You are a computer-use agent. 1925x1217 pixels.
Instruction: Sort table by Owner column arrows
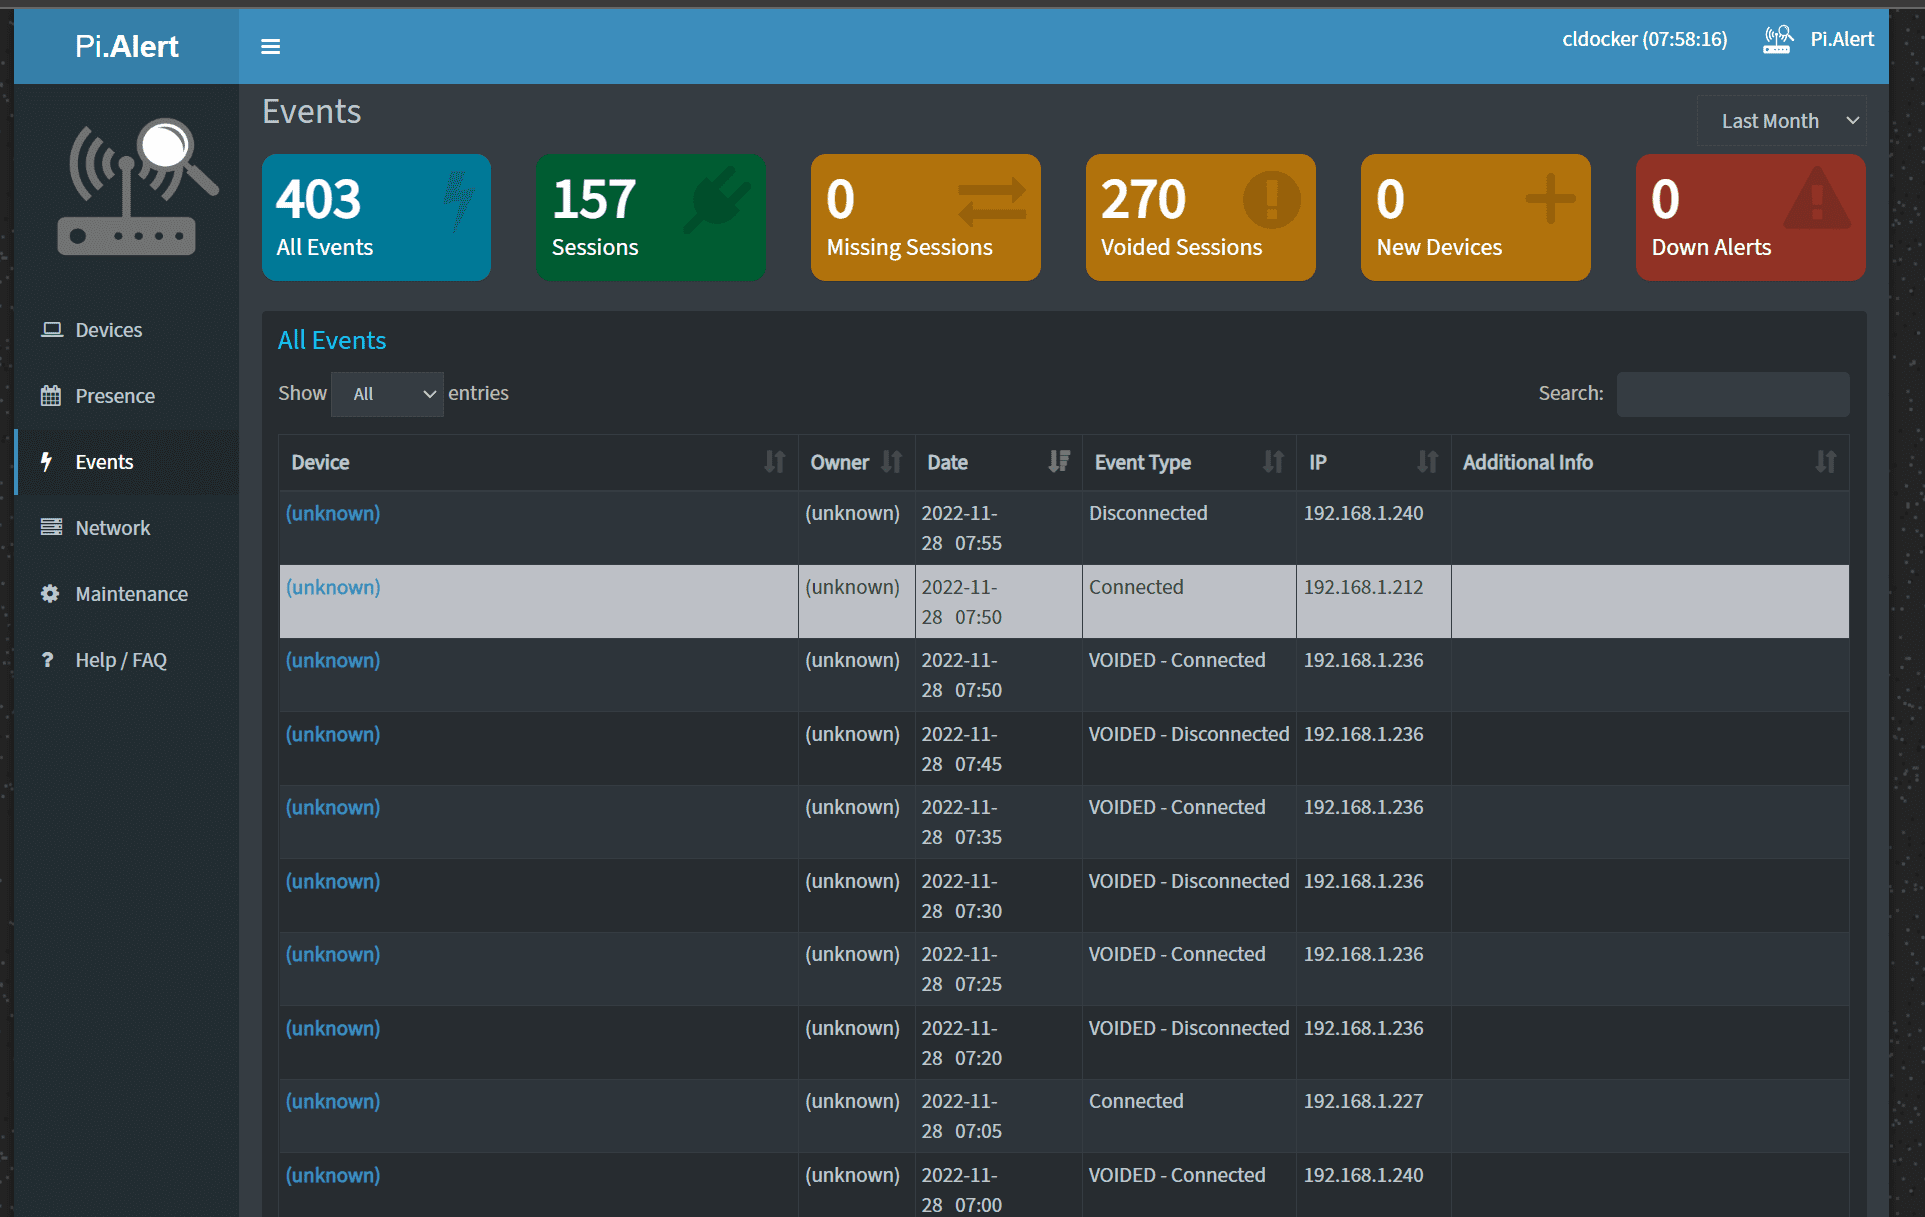pos(891,462)
